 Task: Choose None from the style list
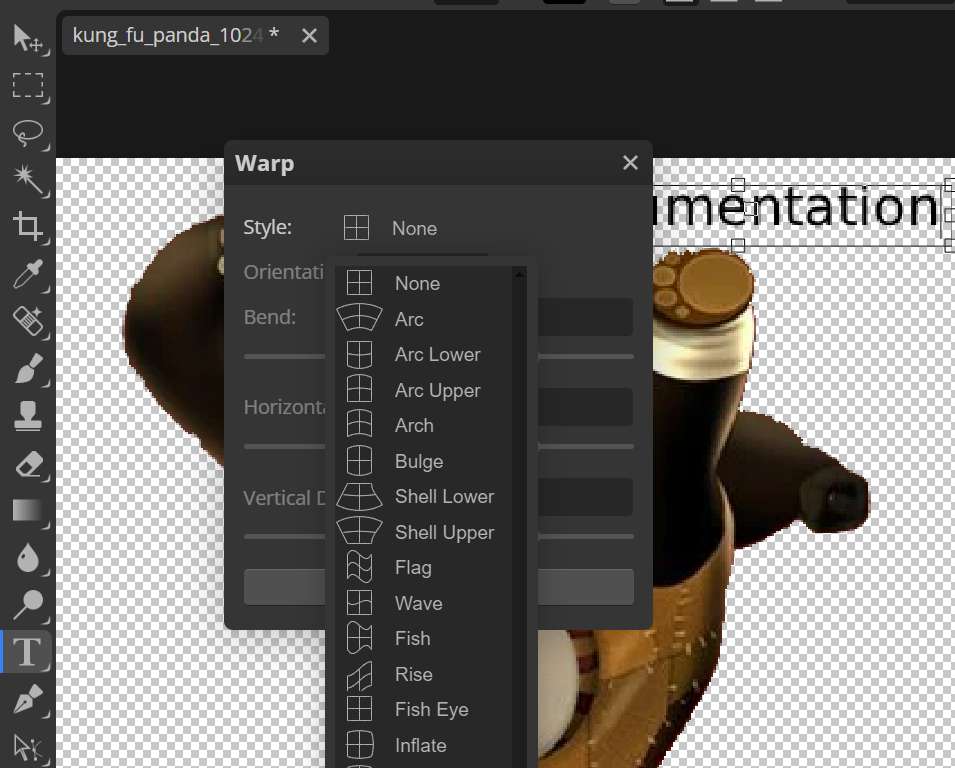click(423, 283)
